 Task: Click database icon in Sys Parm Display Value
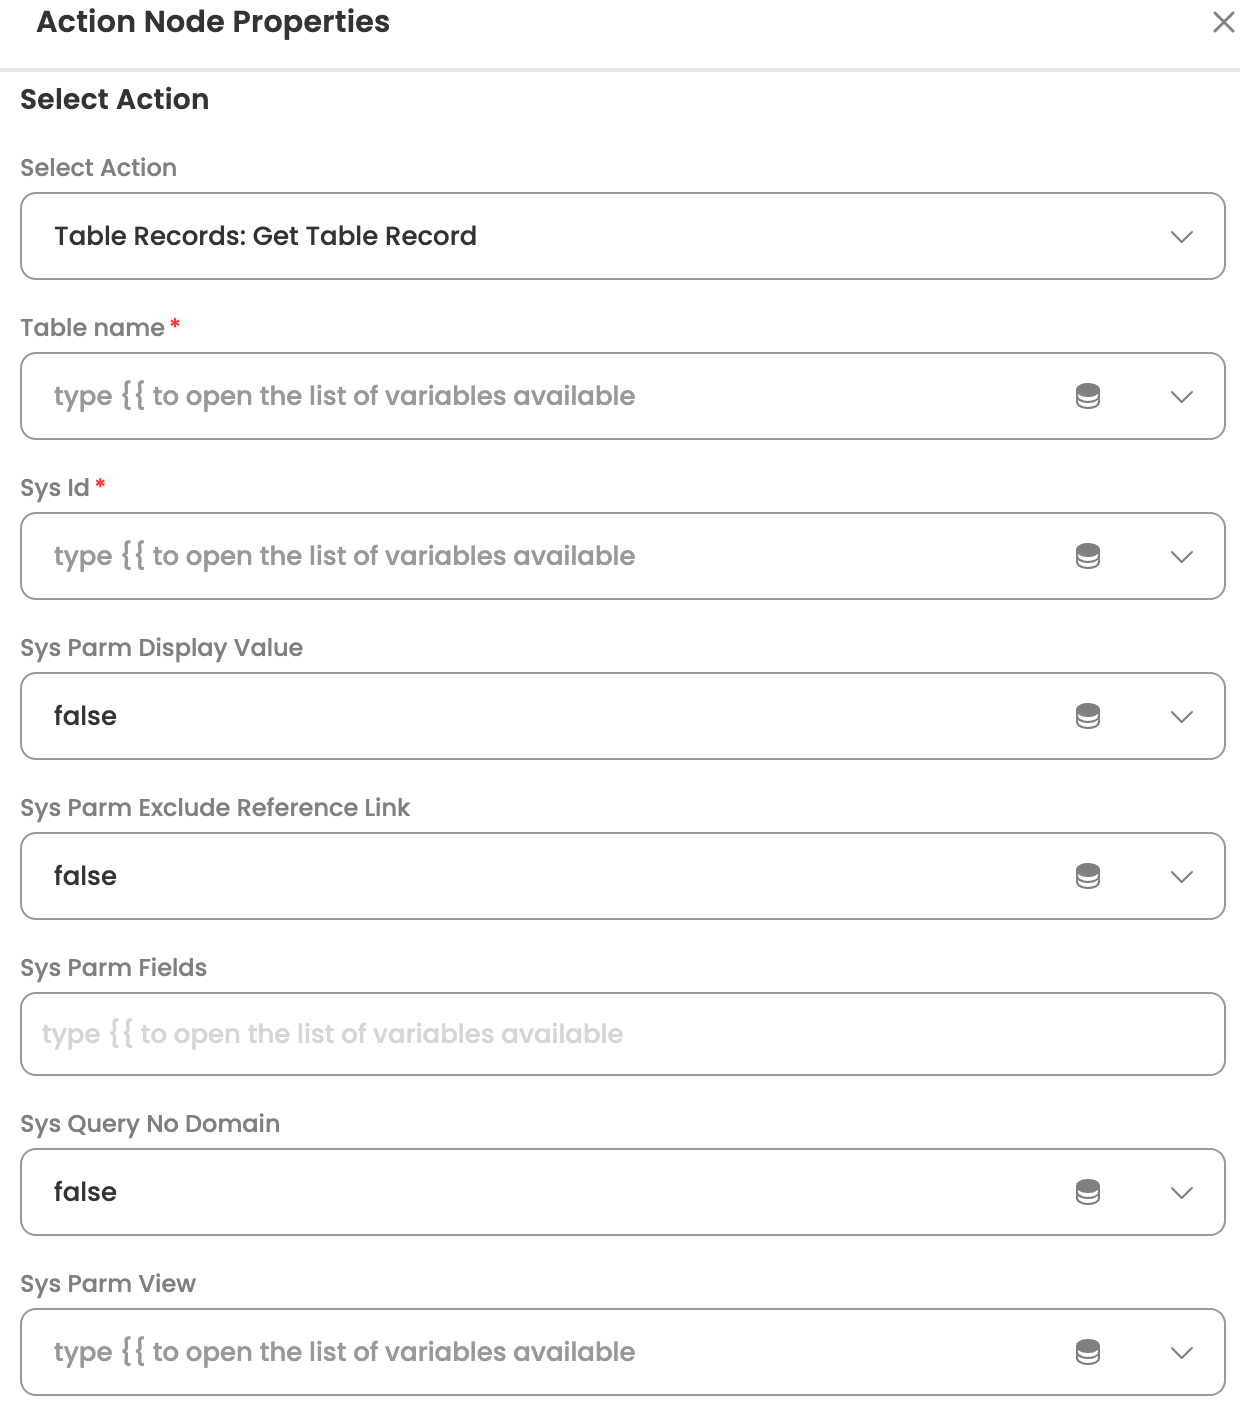pyautogui.click(x=1088, y=716)
